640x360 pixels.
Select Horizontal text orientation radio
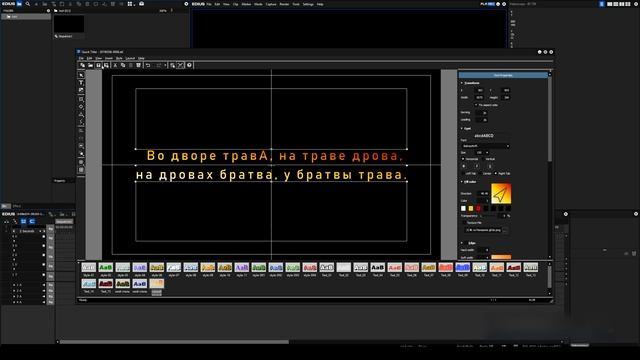pyautogui.click(x=463, y=159)
